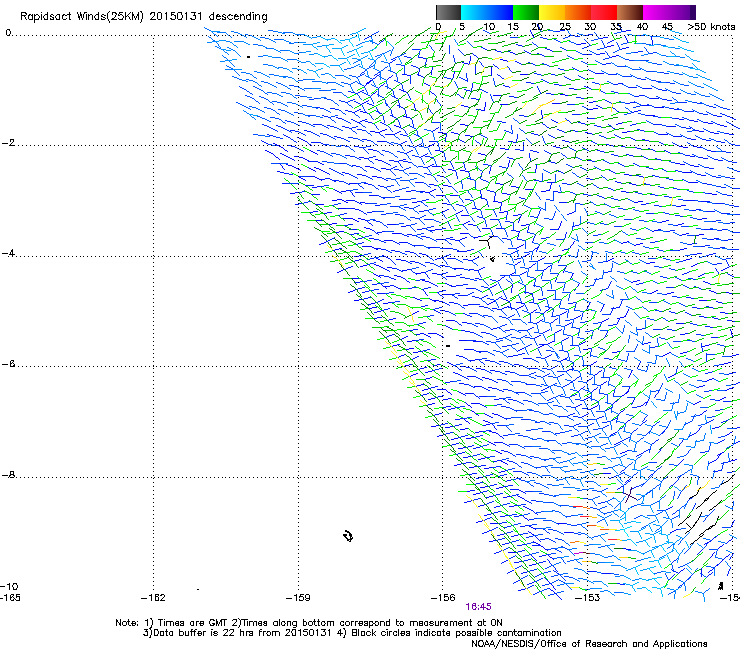Image resolution: width=740 pixels, height=650 pixels.
Task: Click the isolated black contamination circle marker
Action: tap(348, 536)
